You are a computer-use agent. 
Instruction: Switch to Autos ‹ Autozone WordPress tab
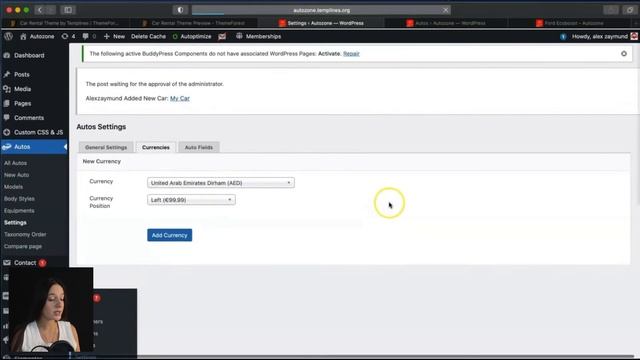click(447, 23)
